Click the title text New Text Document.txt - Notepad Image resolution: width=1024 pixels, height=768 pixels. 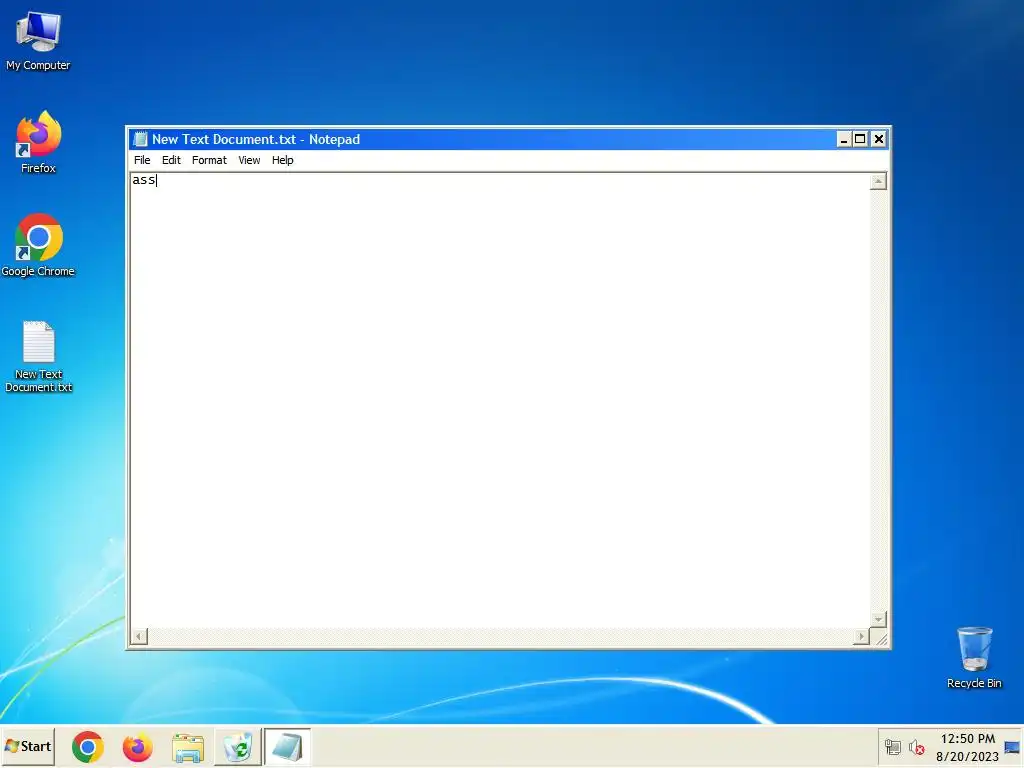pyautogui.click(x=256, y=139)
